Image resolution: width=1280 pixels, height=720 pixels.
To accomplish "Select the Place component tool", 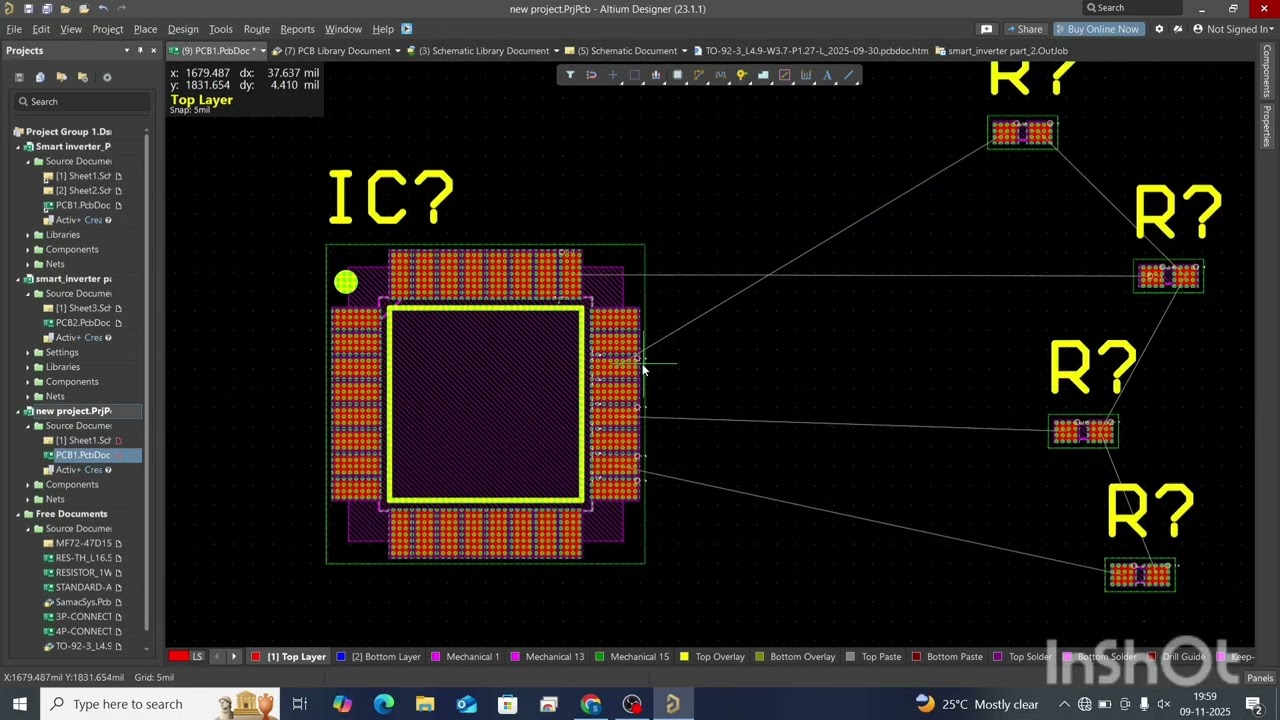I will coord(677,75).
